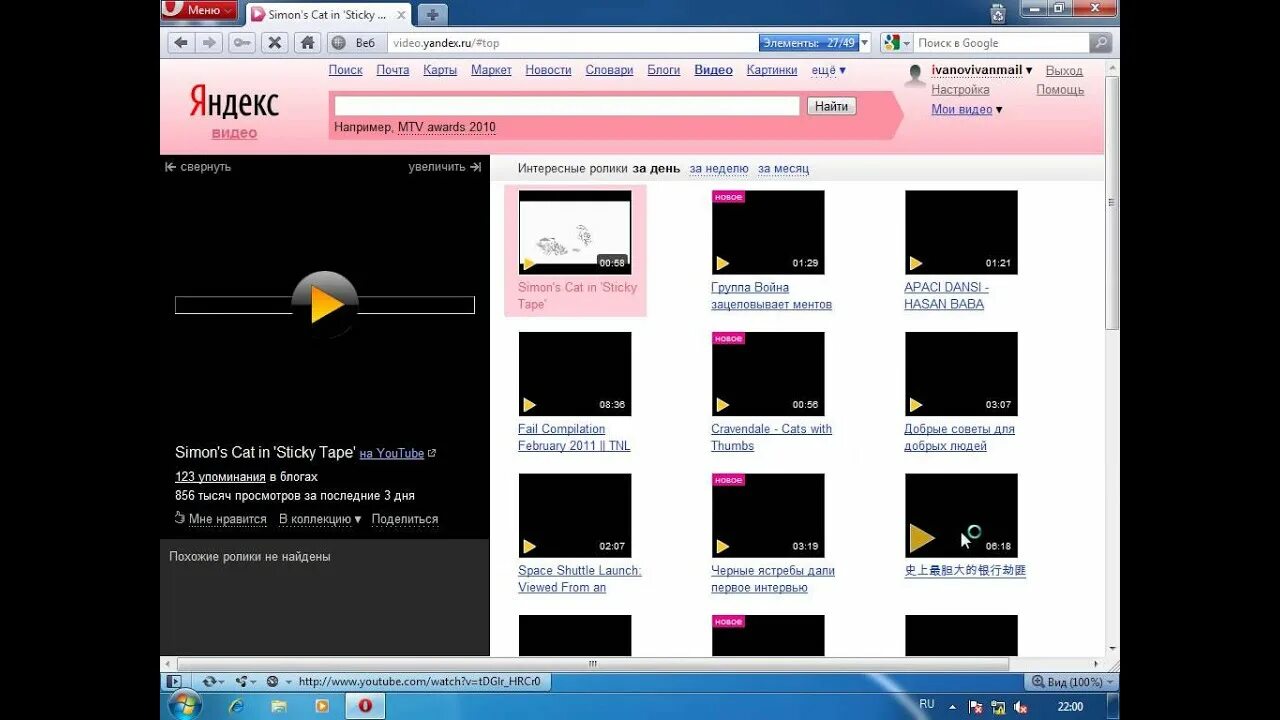The height and width of the screenshot is (720, 1280).
Task: Click the magnifier search button in toolbar
Action: pyautogui.click(x=1101, y=43)
